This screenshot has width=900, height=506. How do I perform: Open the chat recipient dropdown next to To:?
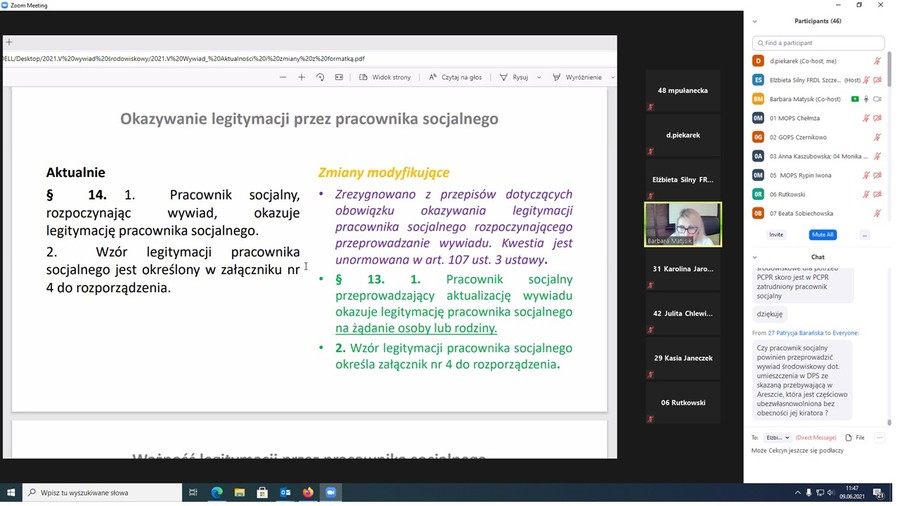(778, 437)
